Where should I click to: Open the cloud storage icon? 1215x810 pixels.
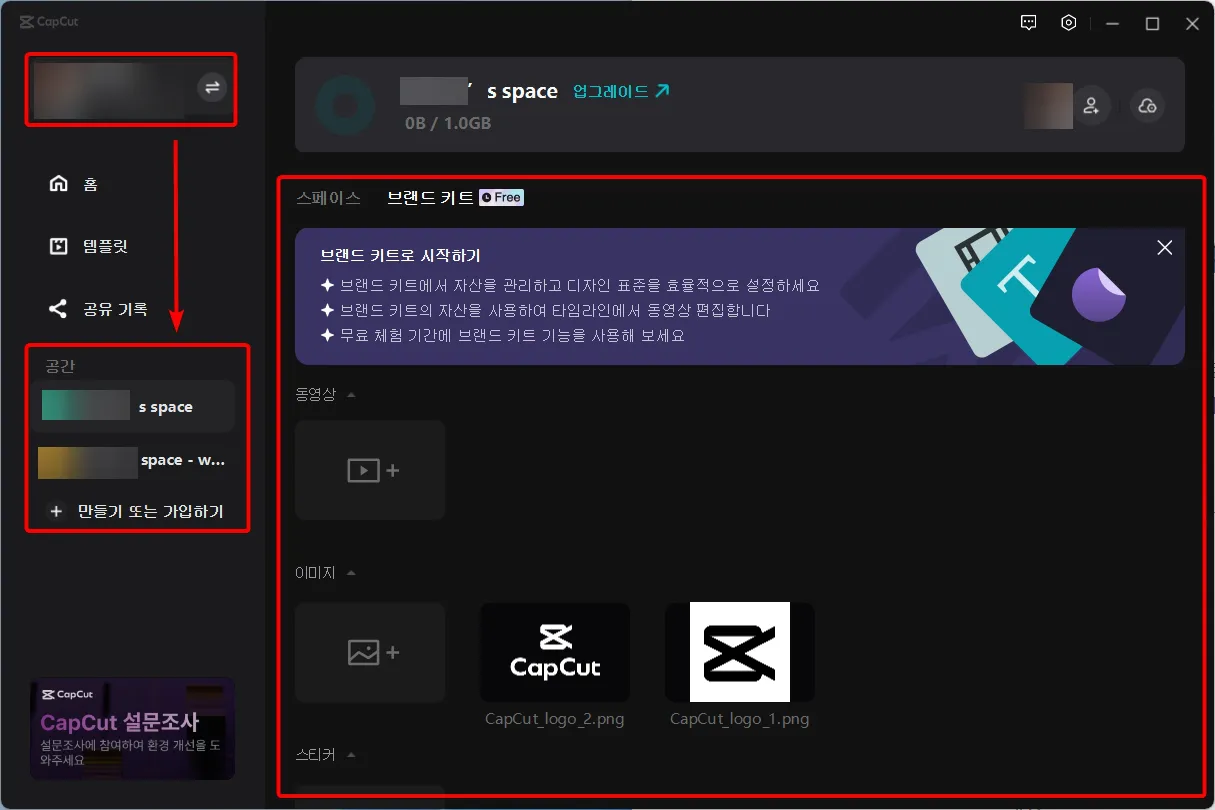pyautogui.click(x=1148, y=106)
